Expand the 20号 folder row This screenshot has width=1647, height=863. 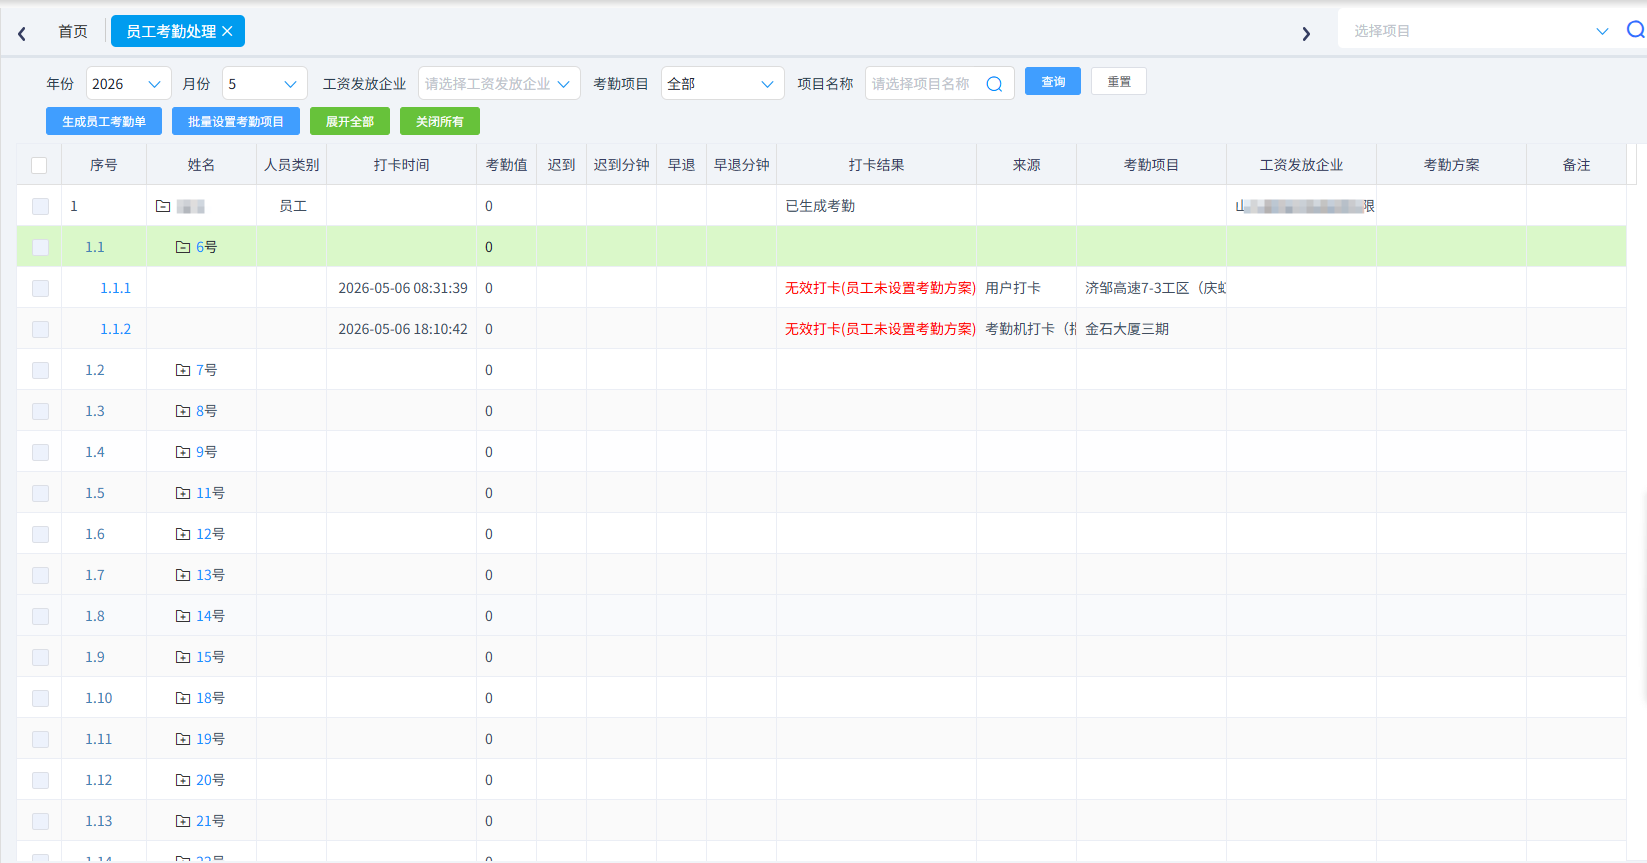coord(183,780)
